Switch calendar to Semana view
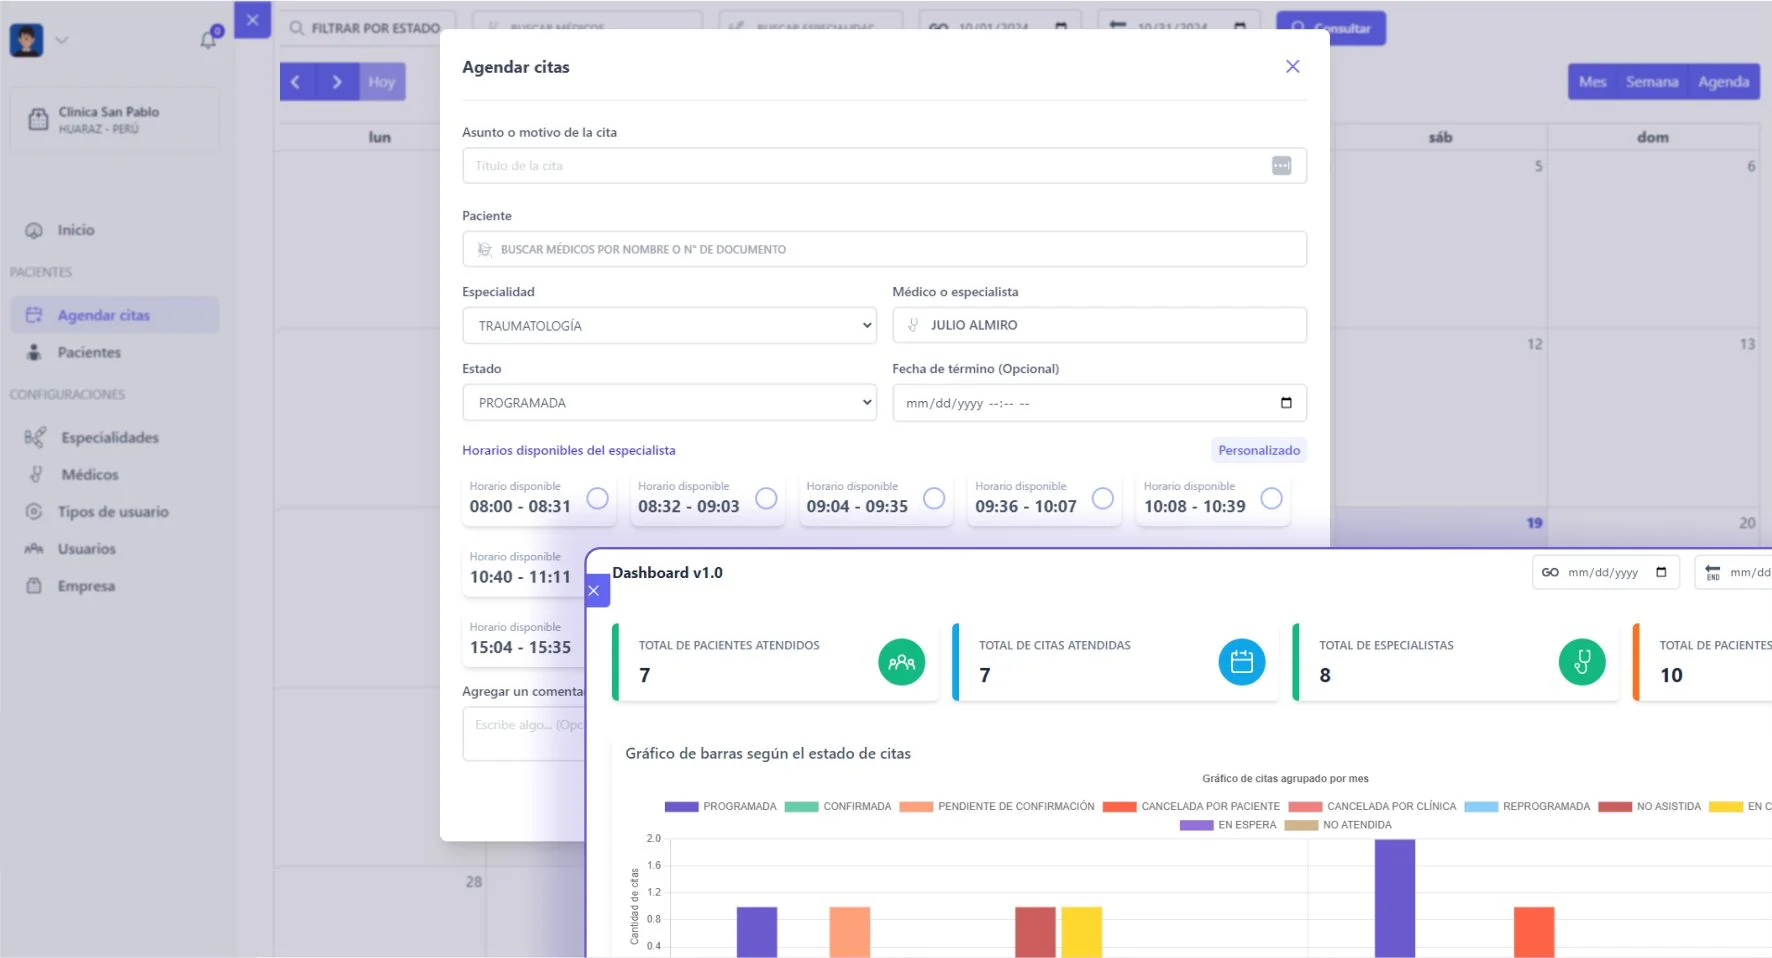1772x958 pixels. [1651, 82]
